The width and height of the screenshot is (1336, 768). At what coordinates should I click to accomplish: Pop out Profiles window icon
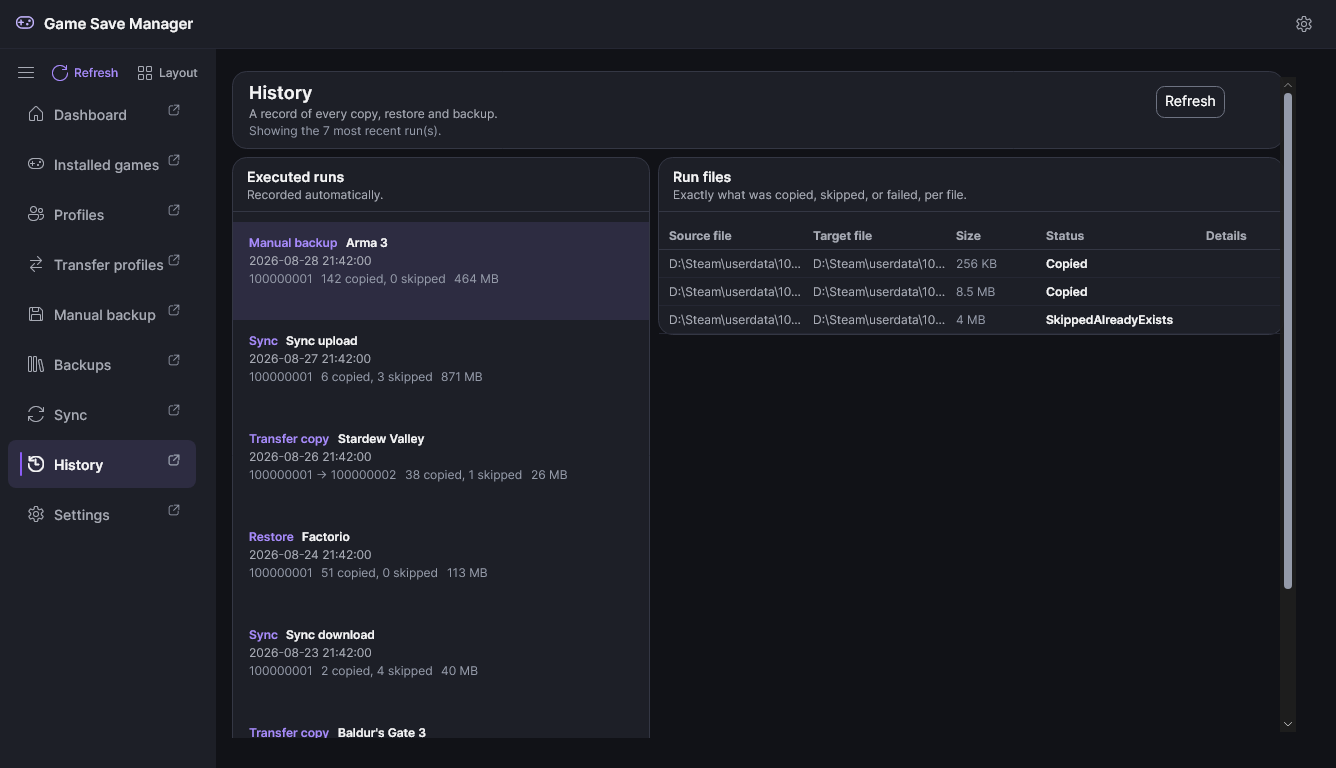tap(174, 210)
